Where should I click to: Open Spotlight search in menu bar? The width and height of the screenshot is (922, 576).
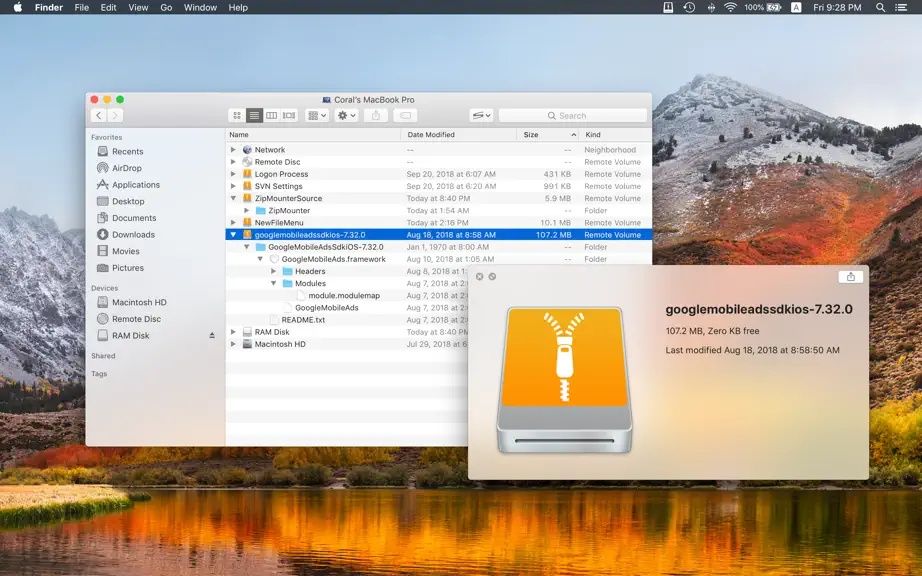(880, 8)
